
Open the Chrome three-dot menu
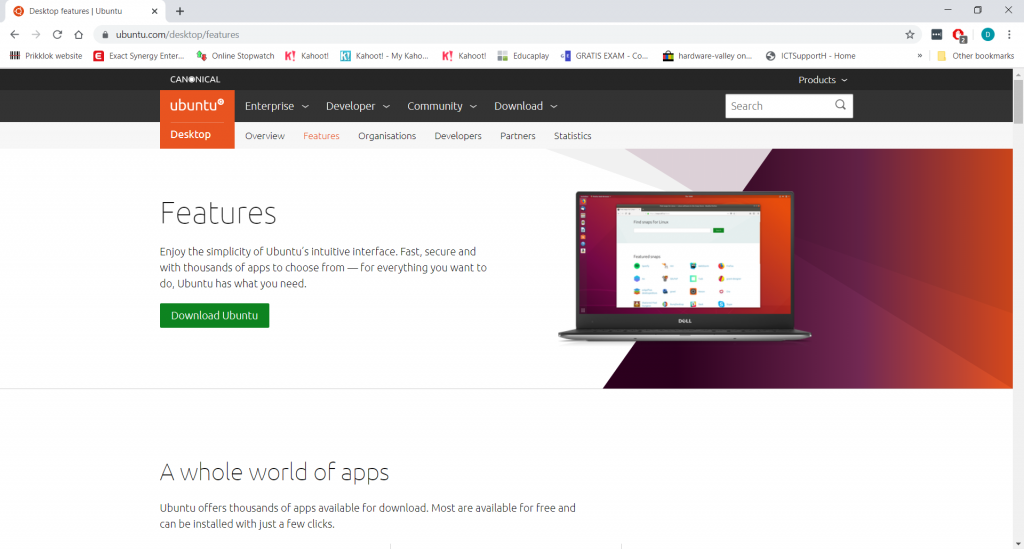click(x=1009, y=35)
